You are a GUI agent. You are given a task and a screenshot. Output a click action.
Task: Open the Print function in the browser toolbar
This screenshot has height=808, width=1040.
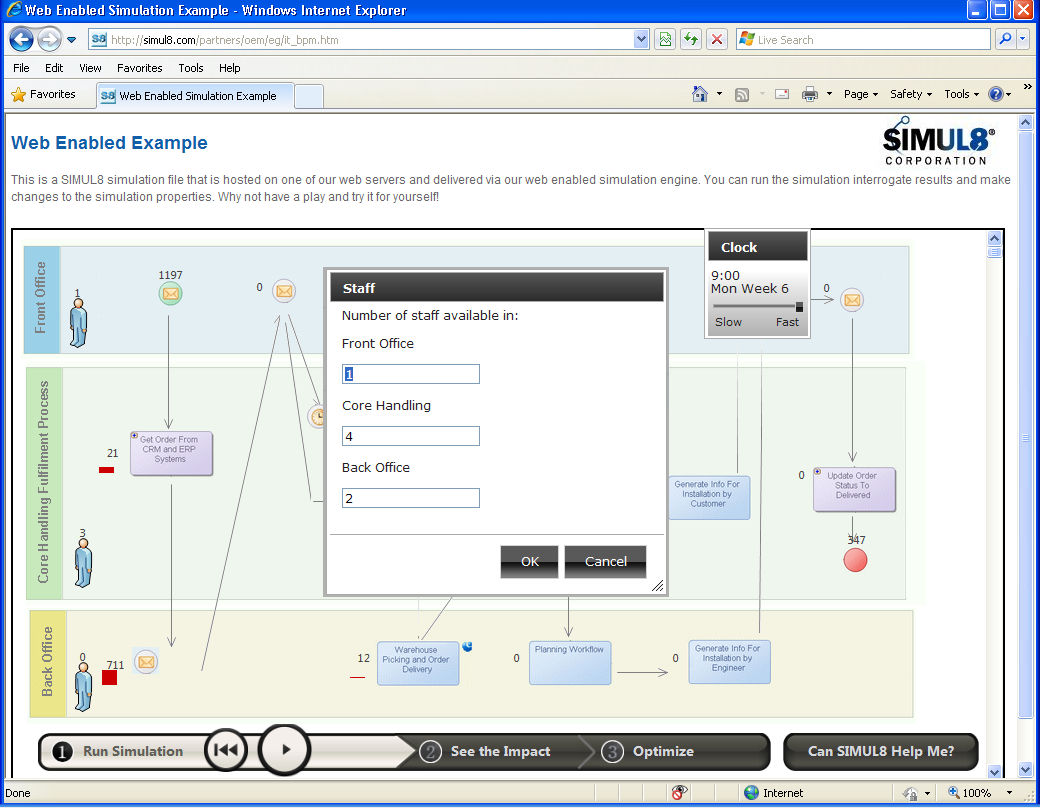(x=808, y=93)
